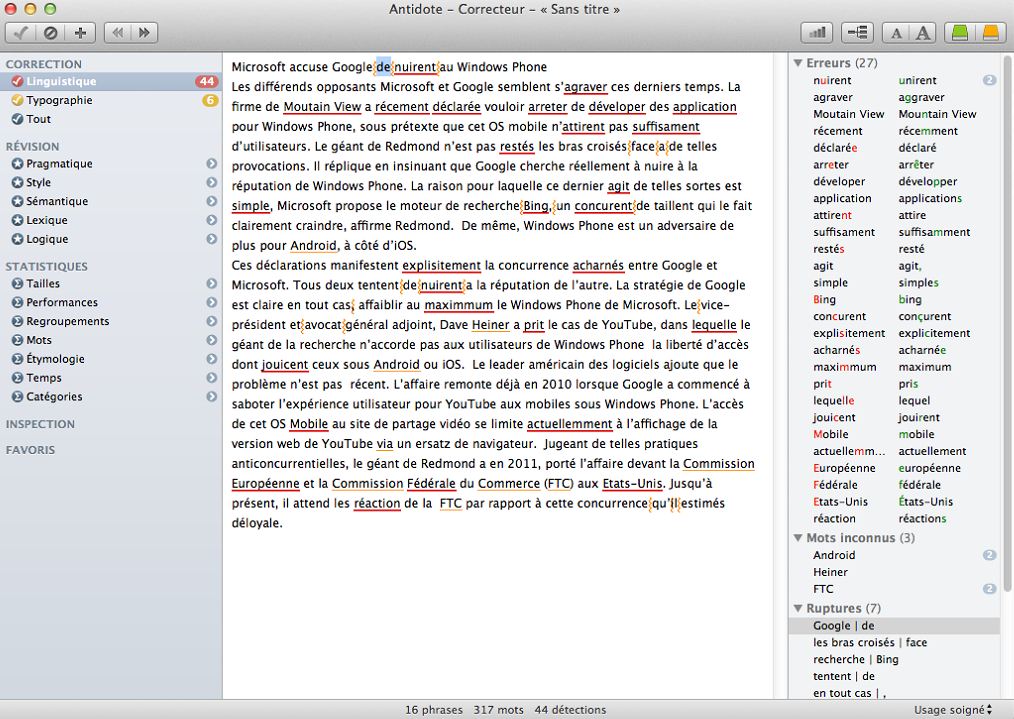Select the 'les bras croisés | face' rupture
This screenshot has height=719, width=1014.
tap(895, 642)
